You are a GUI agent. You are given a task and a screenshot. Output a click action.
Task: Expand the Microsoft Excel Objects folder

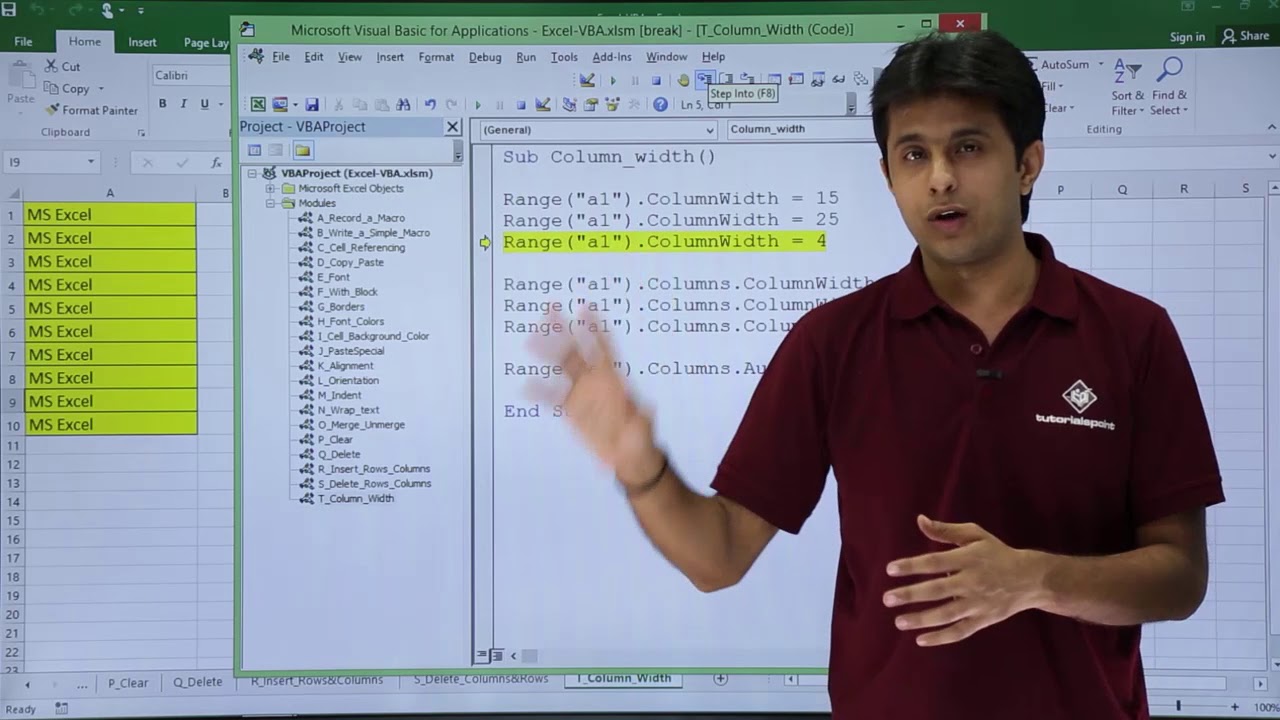pyautogui.click(x=270, y=188)
